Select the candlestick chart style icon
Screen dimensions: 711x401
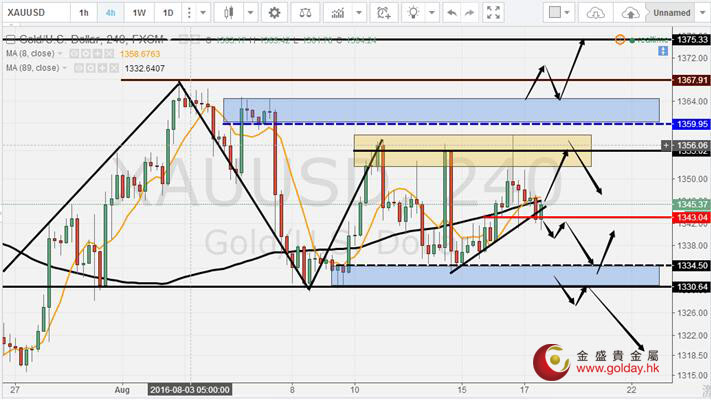pyautogui.click(x=228, y=12)
